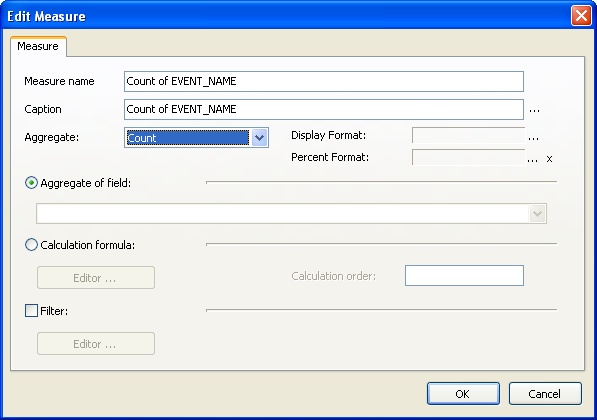Click the Display Format field
This screenshot has width=597, height=420.
point(468,136)
